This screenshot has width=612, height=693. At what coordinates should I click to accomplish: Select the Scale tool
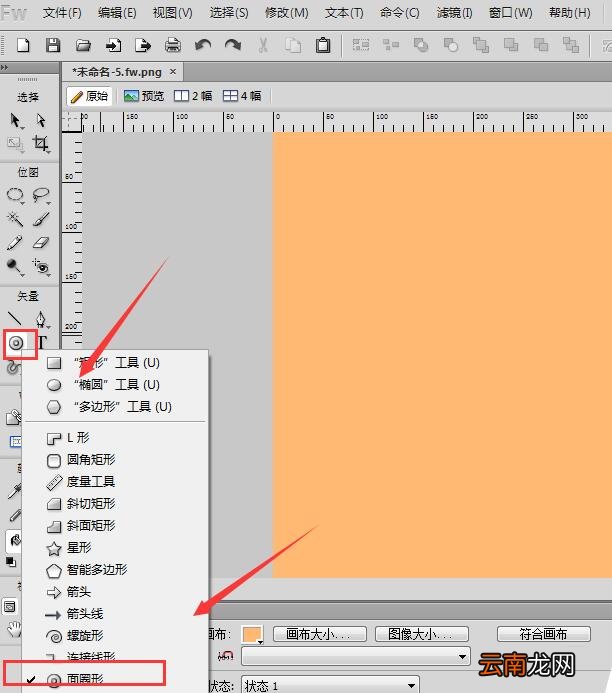click(15, 144)
